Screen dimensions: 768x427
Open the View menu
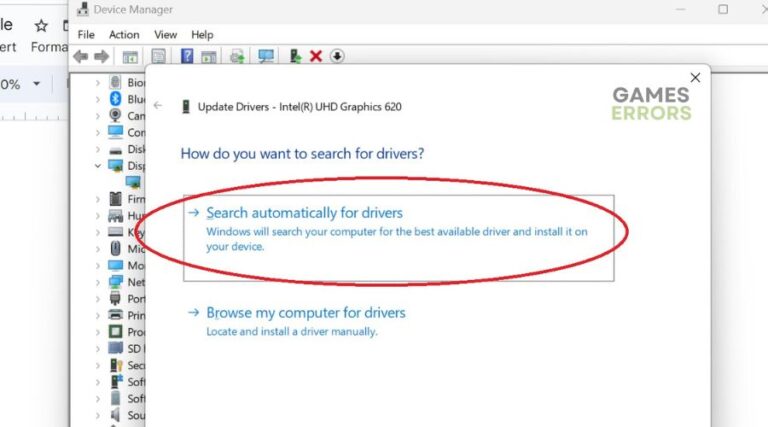pos(165,34)
